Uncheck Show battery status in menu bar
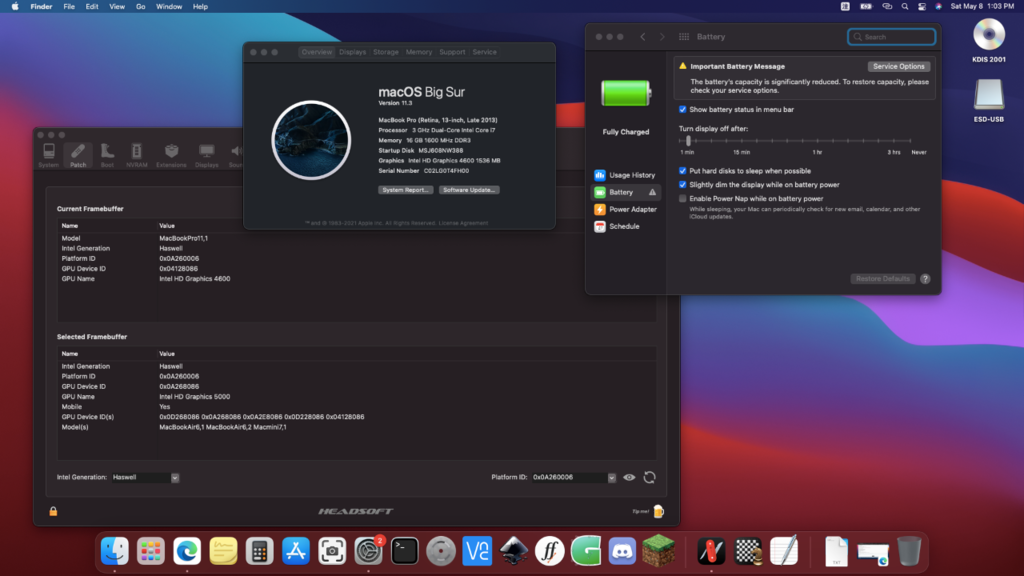This screenshot has width=1024, height=576. [x=683, y=109]
